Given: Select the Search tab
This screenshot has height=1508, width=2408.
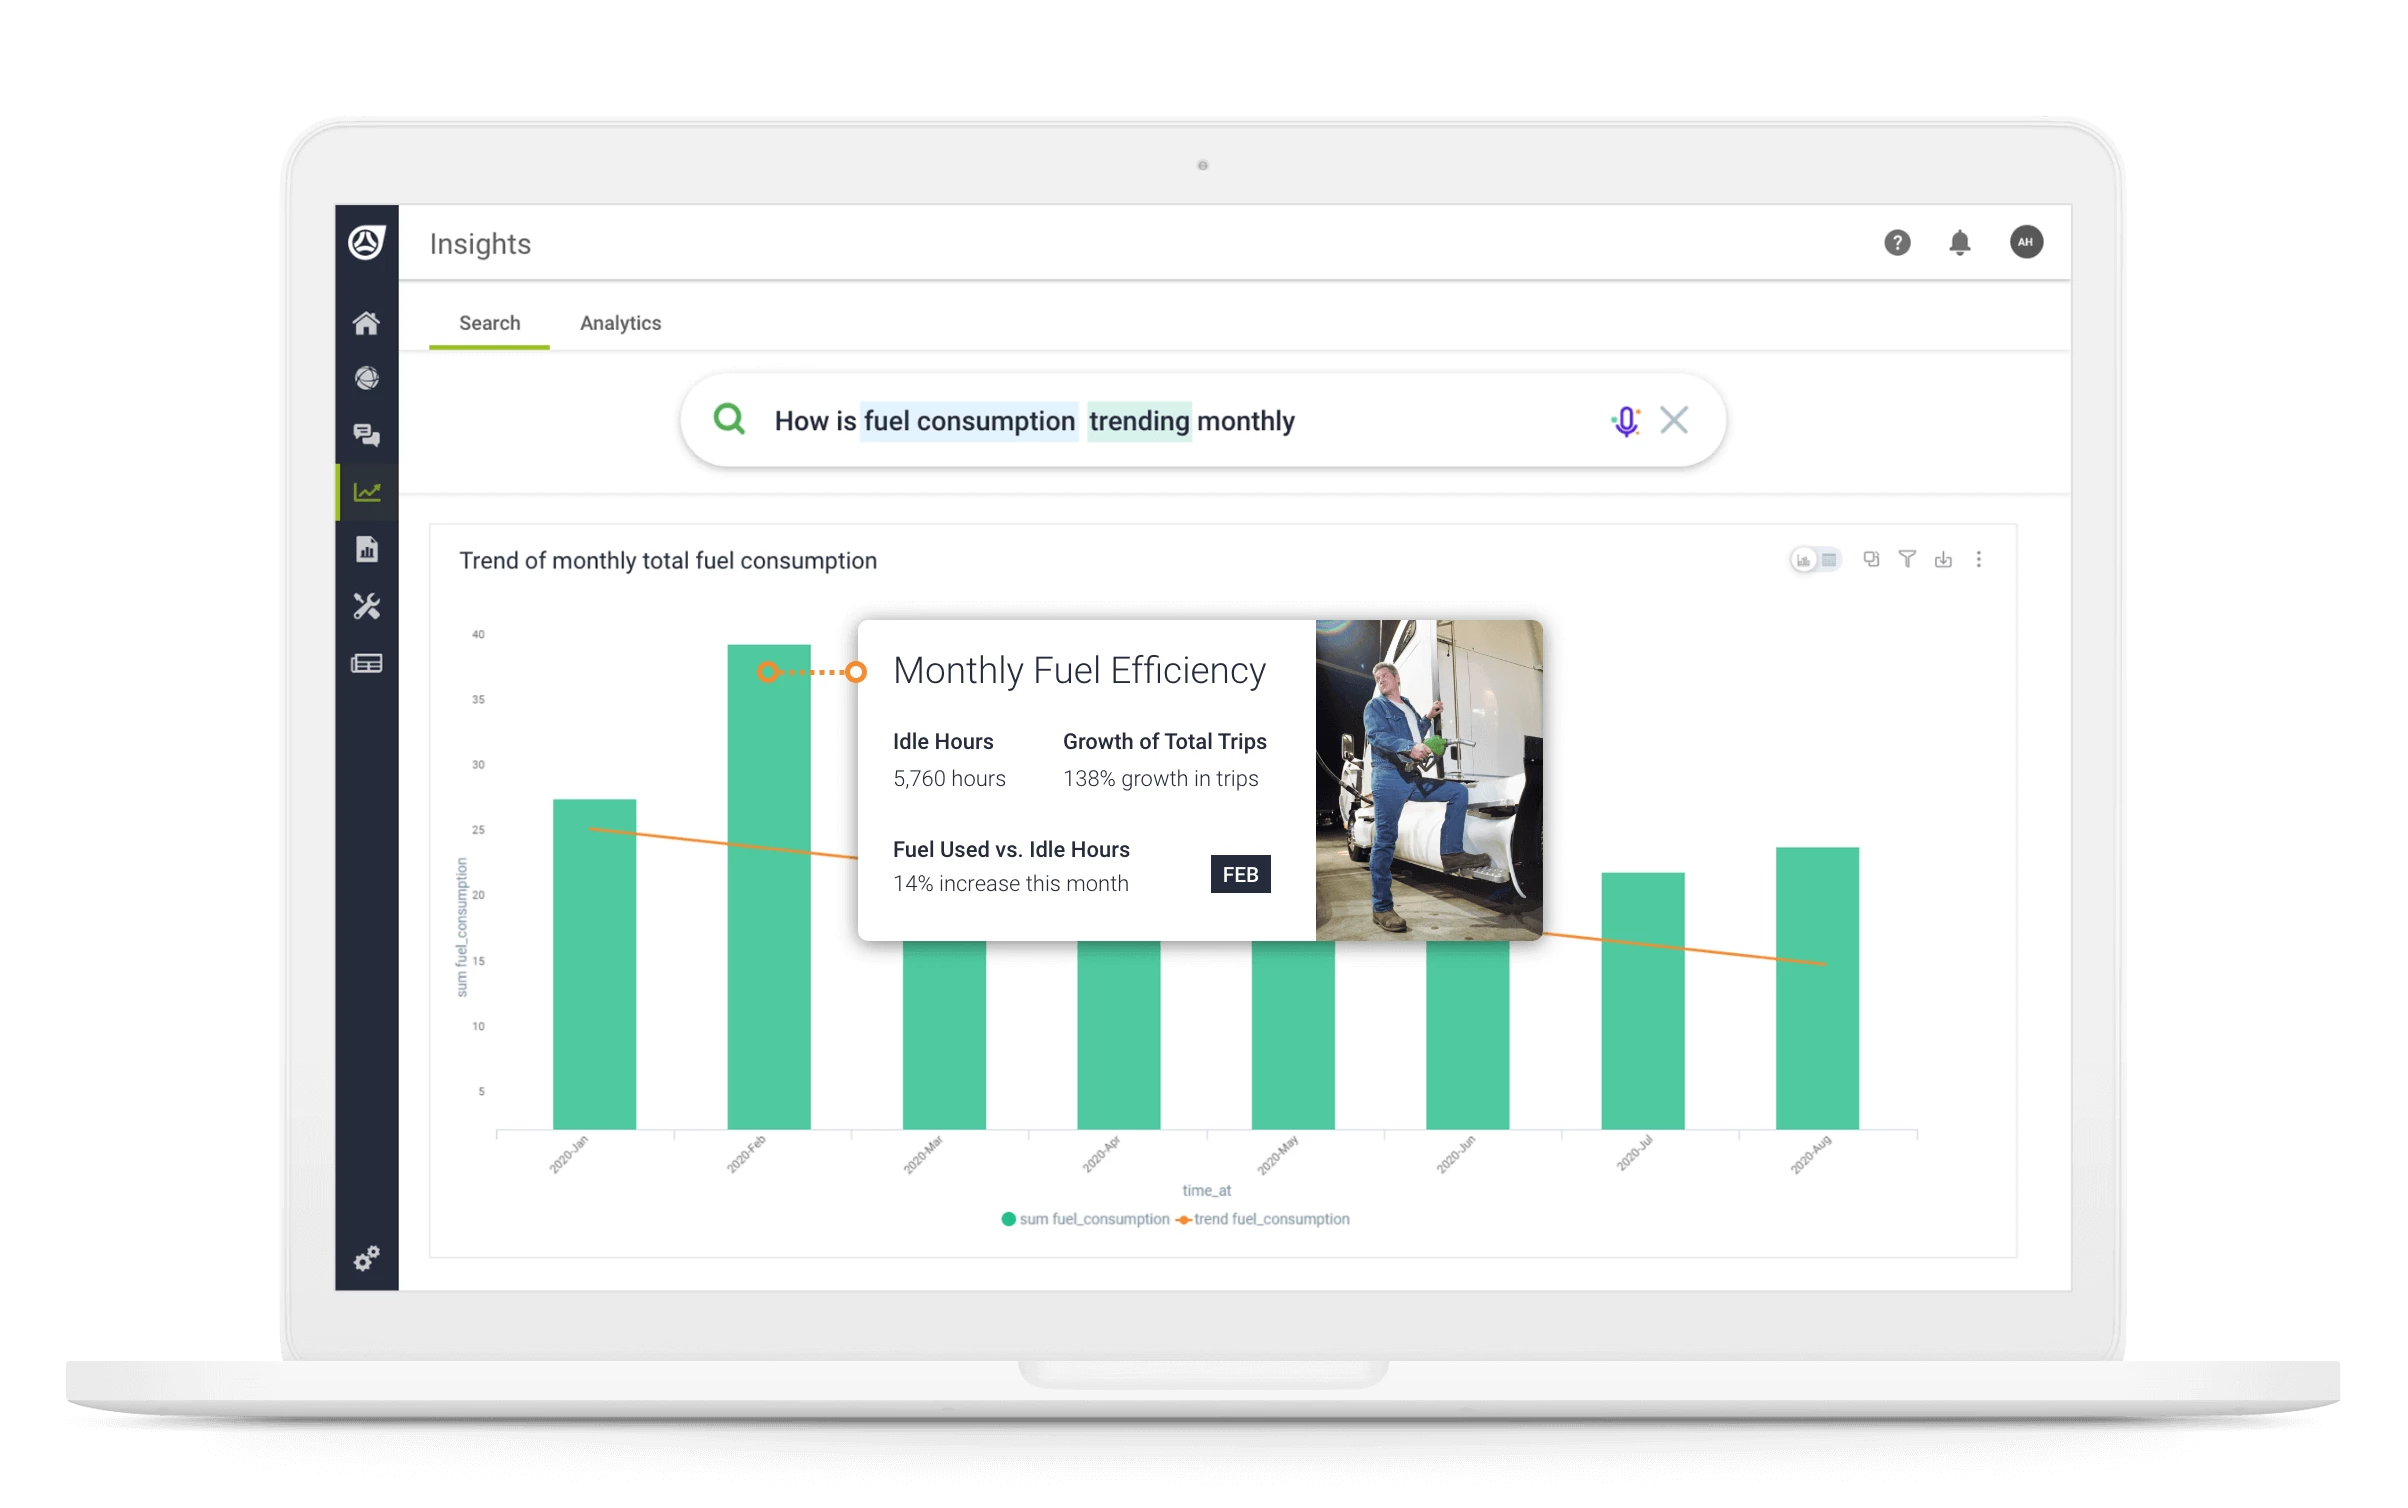Looking at the screenshot, I should tap(486, 321).
